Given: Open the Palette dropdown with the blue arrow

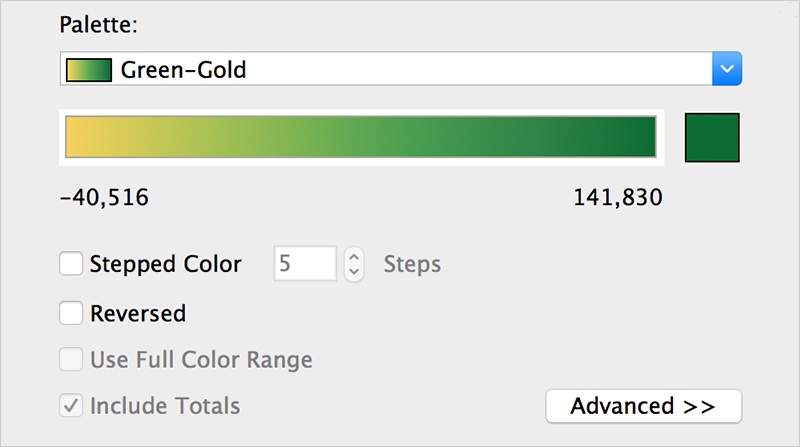Looking at the screenshot, I should [727, 70].
